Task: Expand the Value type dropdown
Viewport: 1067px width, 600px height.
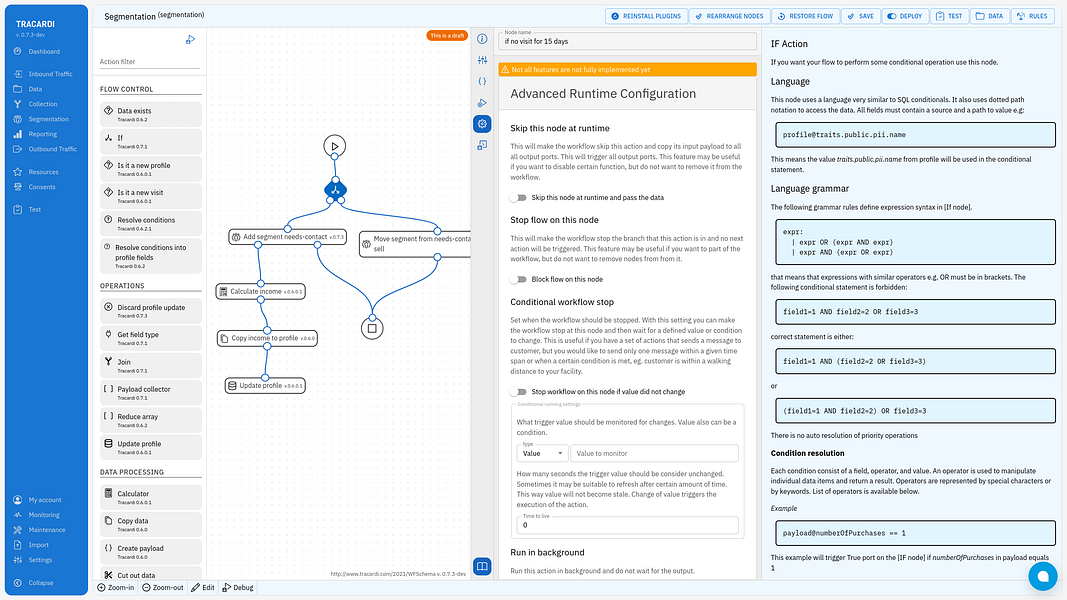Action: click(x=542, y=453)
